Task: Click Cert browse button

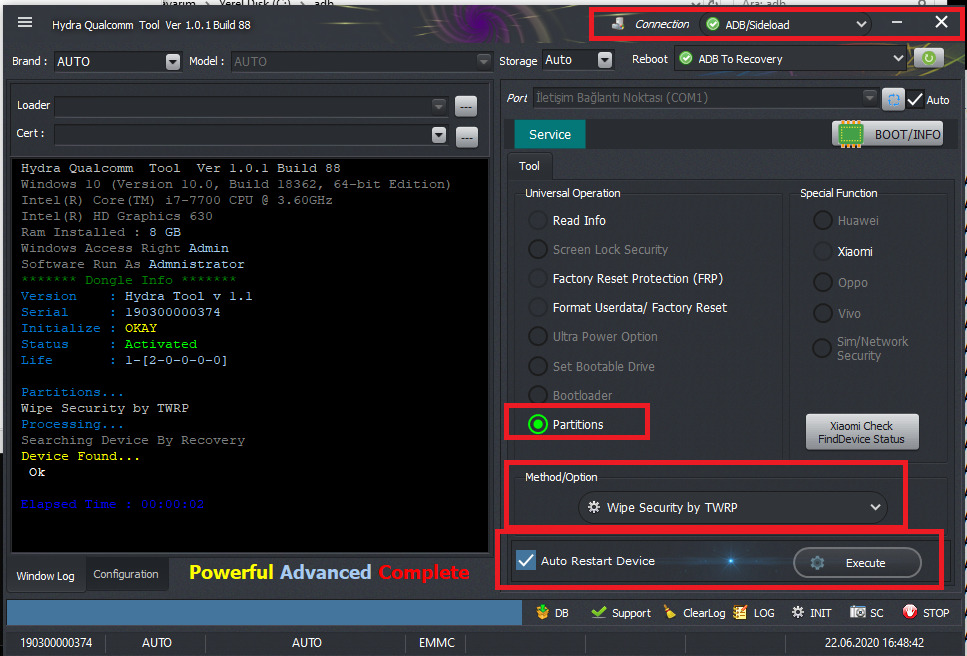Action: pyautogui.click(x=466, y=137)
